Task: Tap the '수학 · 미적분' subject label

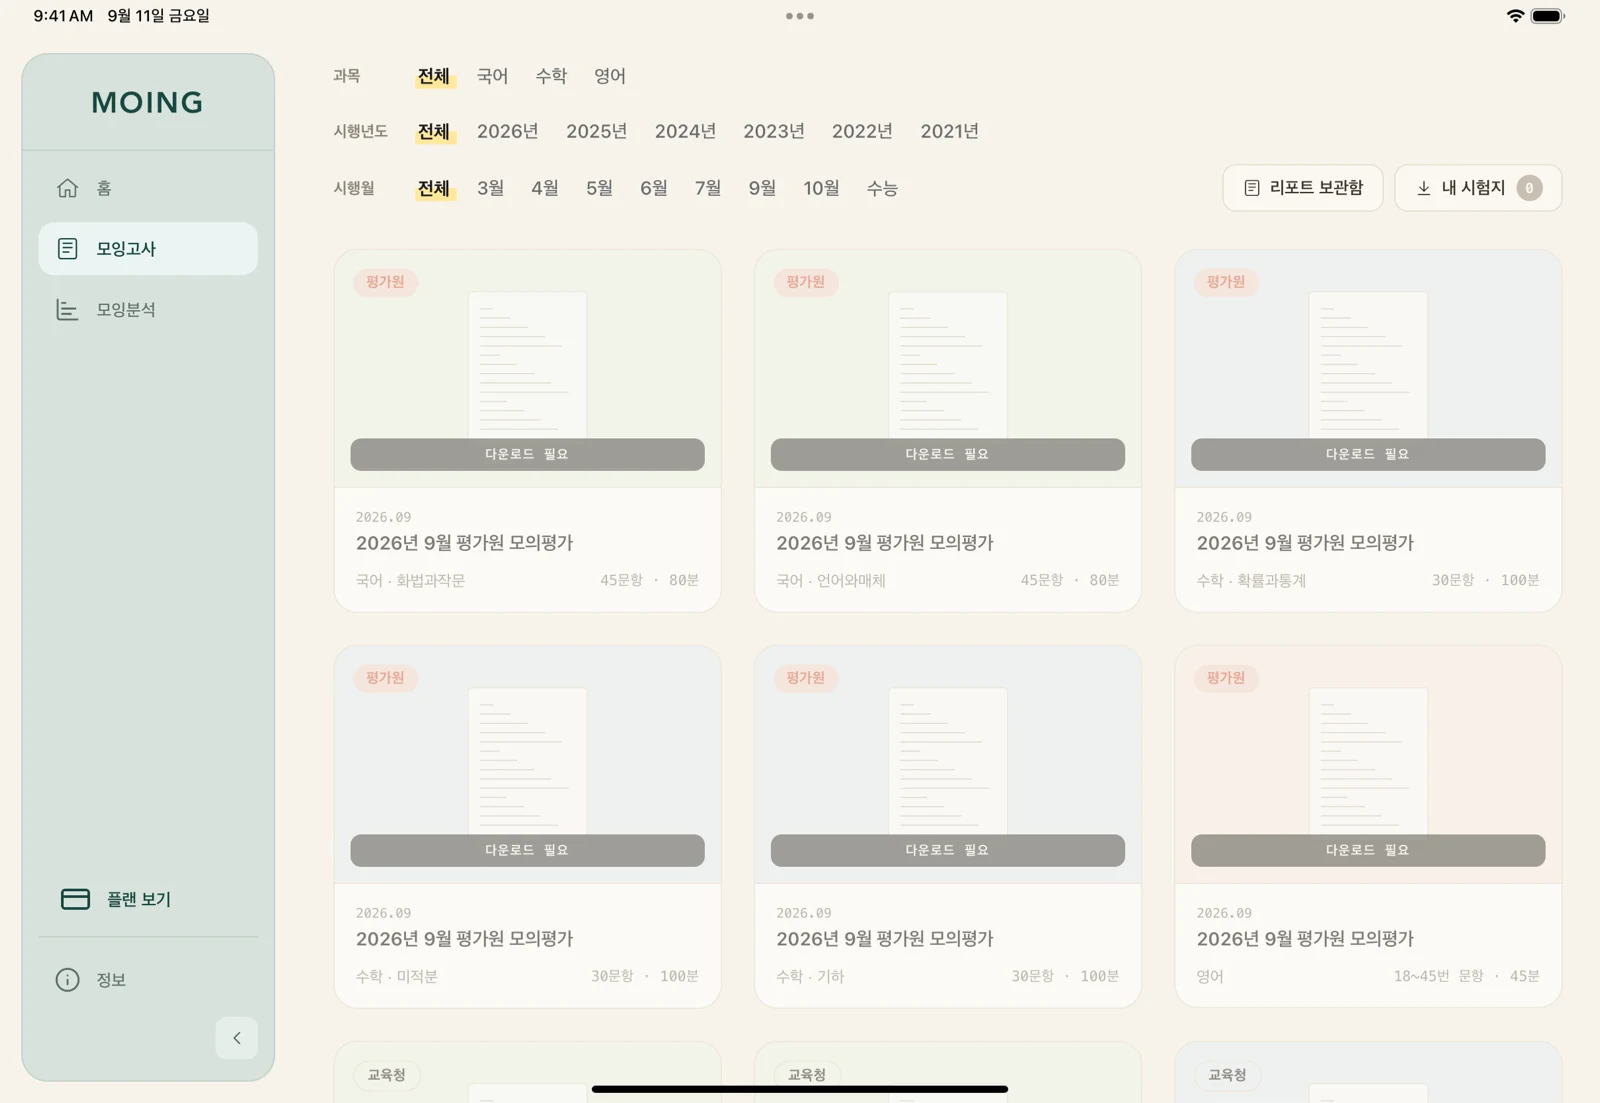Action: tap(397, 976)
